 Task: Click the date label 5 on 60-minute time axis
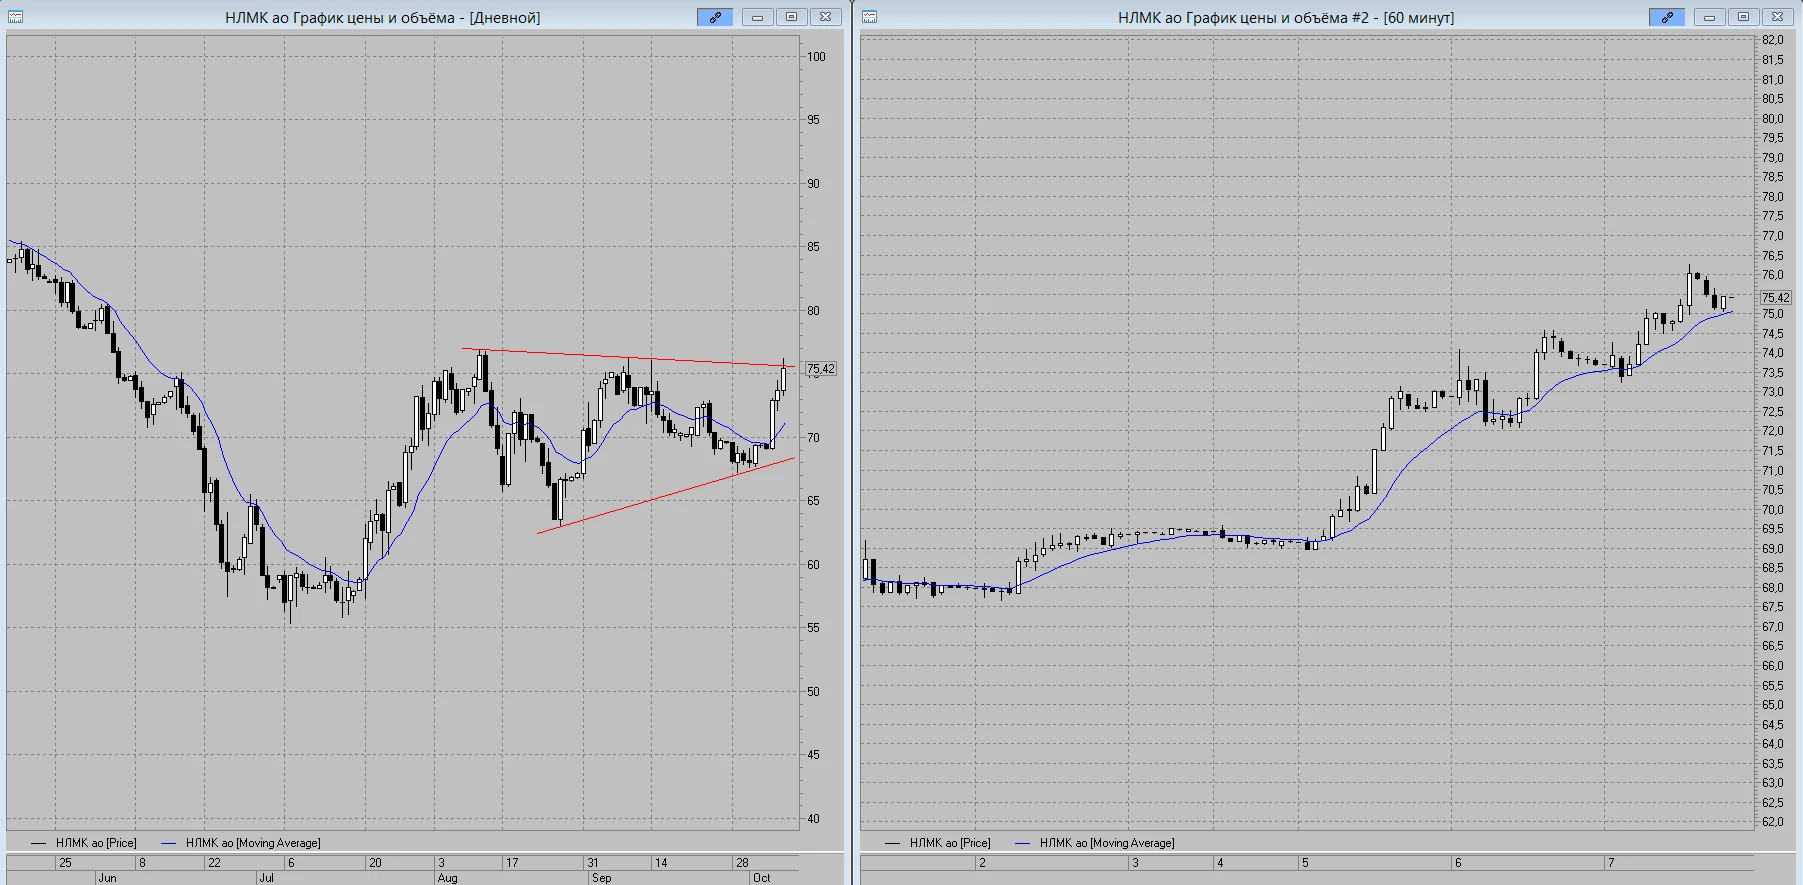click(x=1305, y=863)
